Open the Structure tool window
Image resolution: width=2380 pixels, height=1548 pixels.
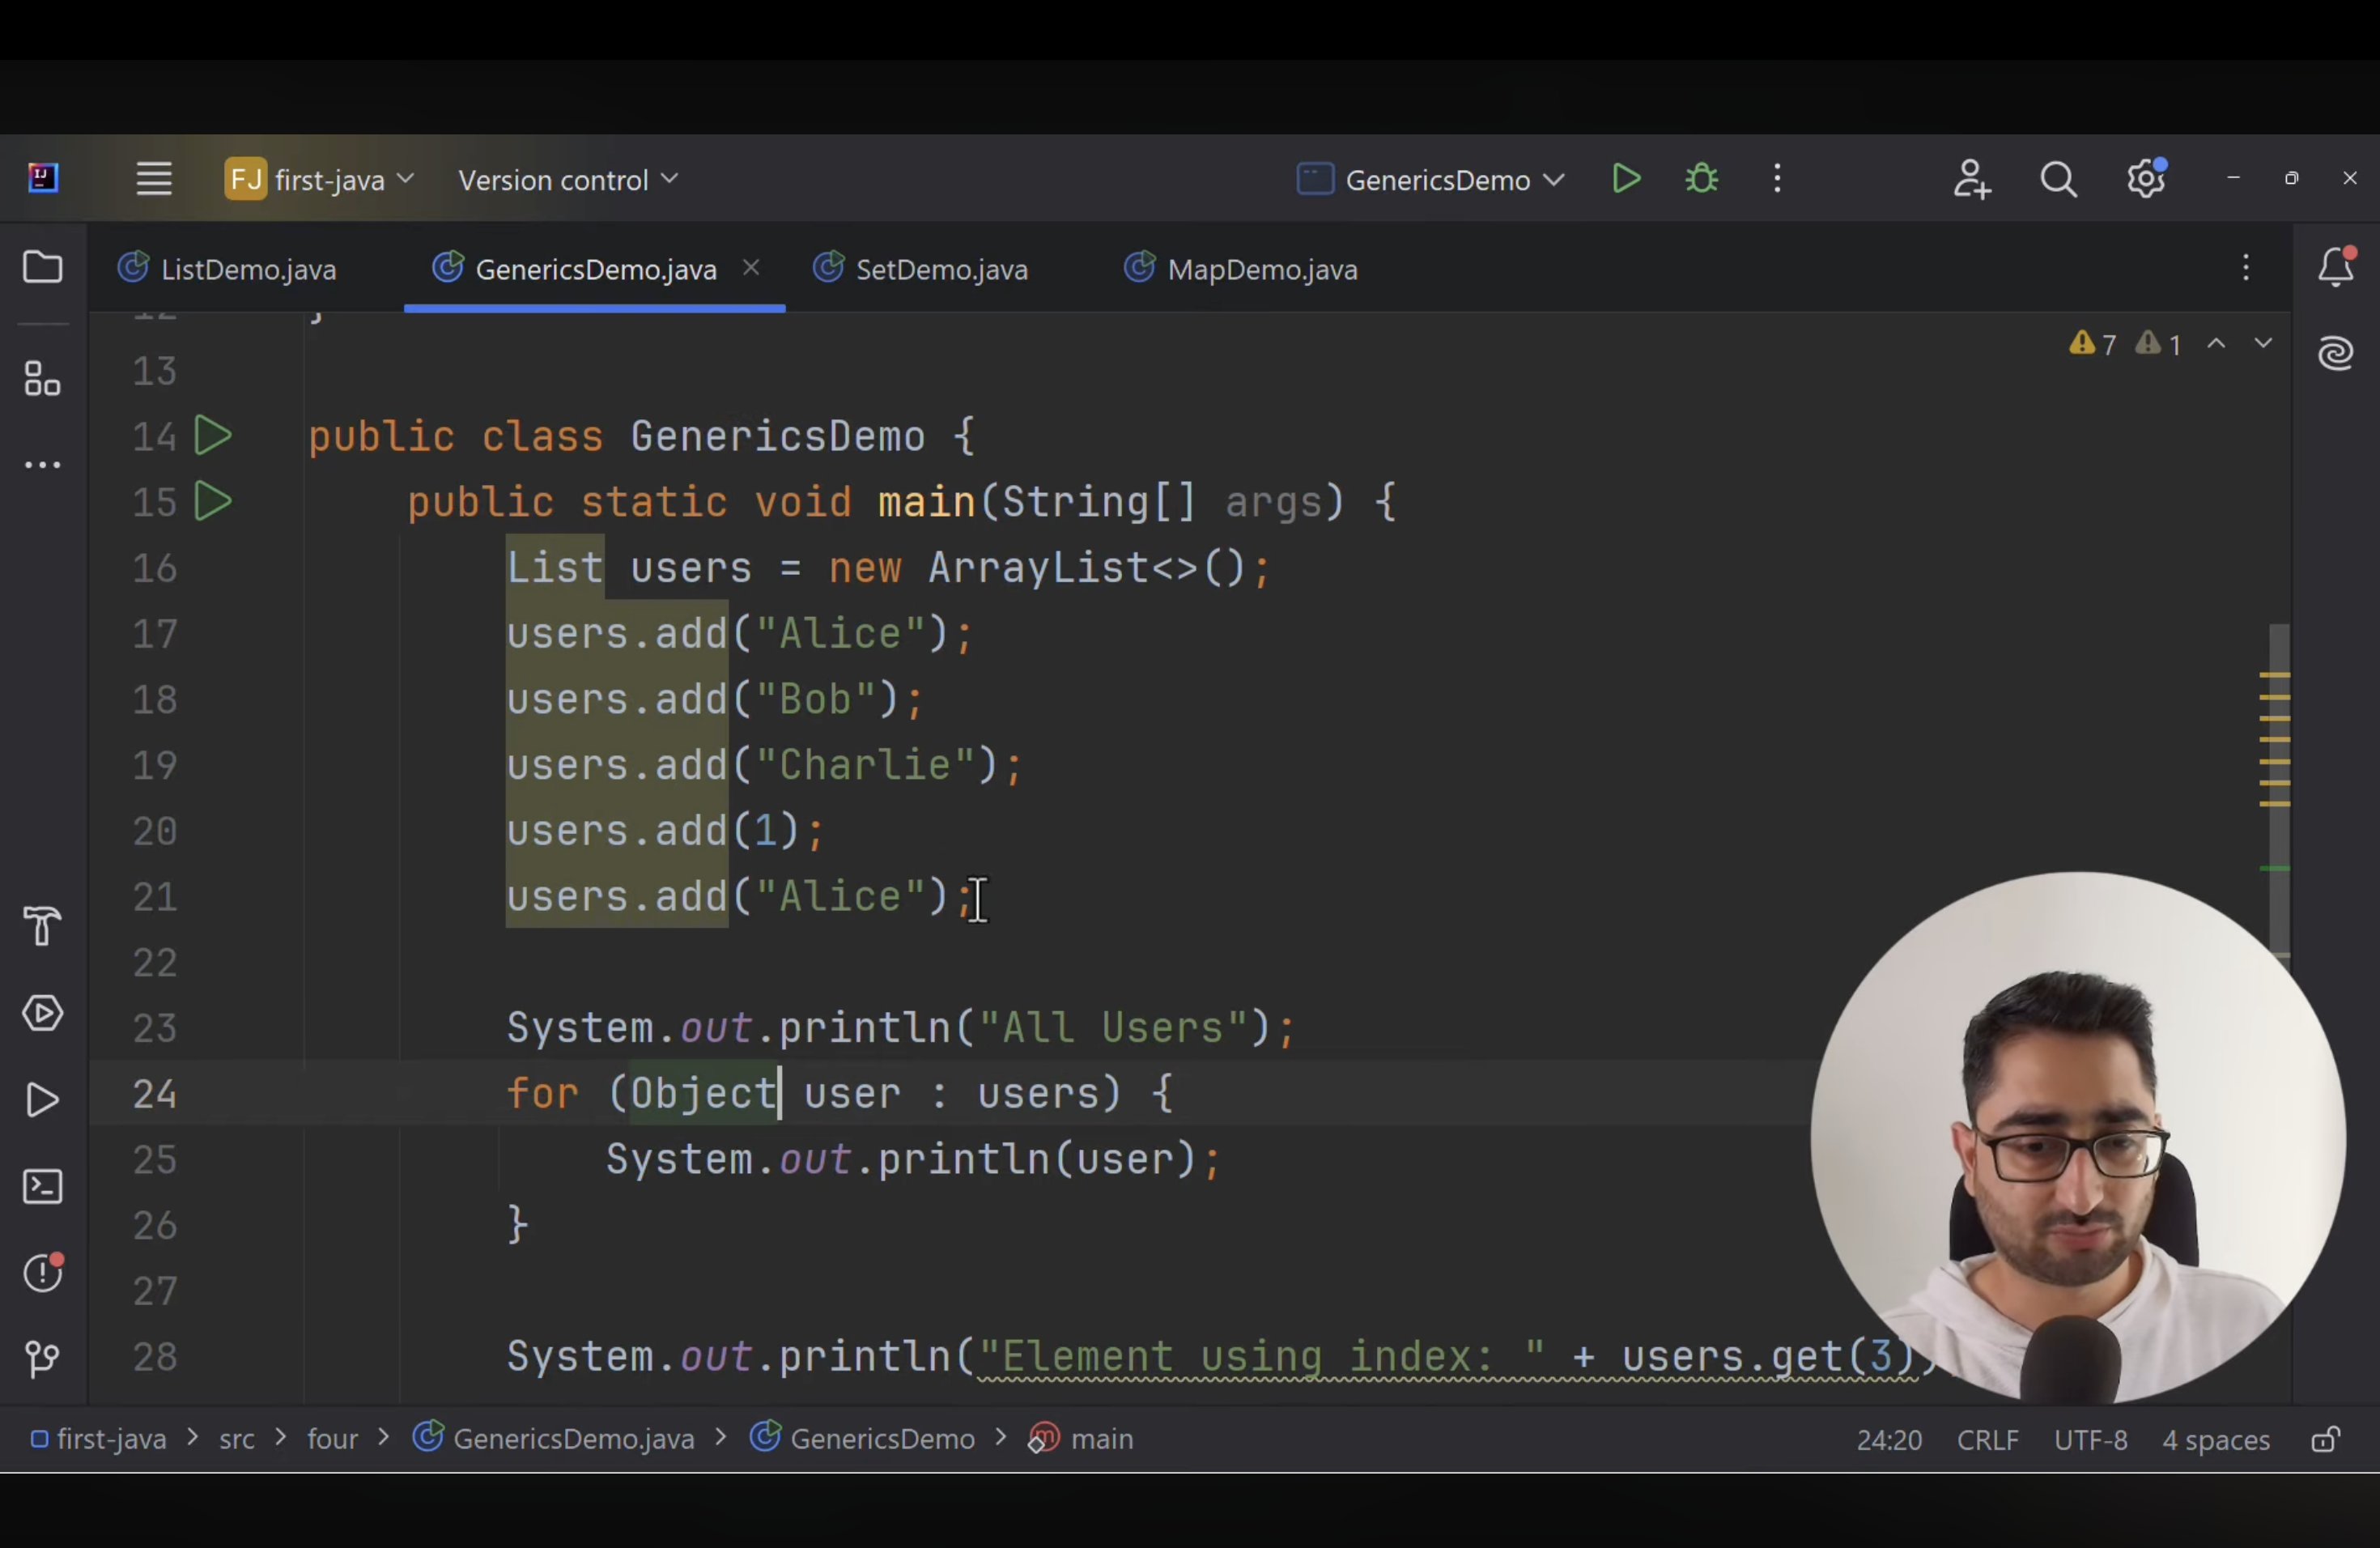point(42,379)
